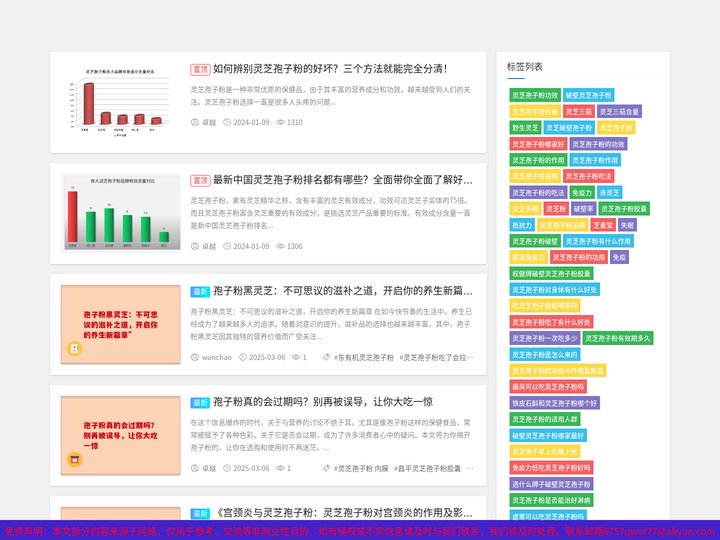Open the article '孢子粉黑灵芝：不可思议的滋补之道'
Screen dimensions: 720x540
coord(343,291)
